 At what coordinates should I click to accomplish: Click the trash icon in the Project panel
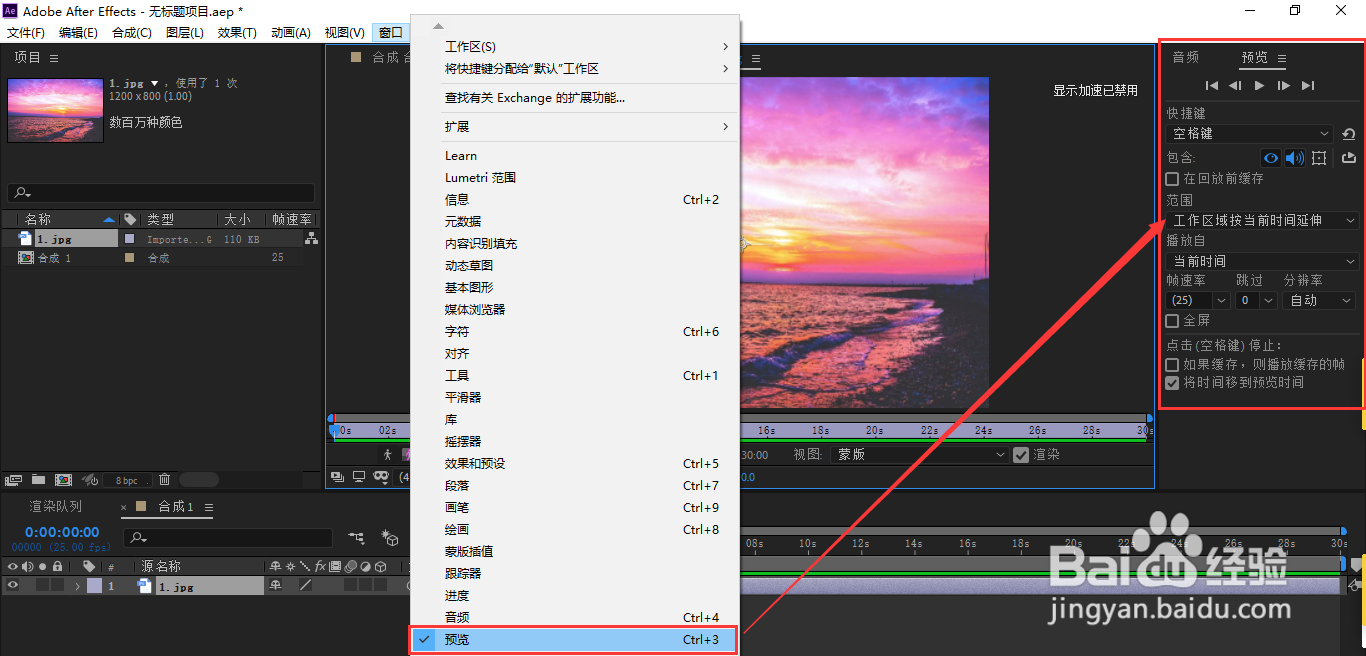pos(164,480)
